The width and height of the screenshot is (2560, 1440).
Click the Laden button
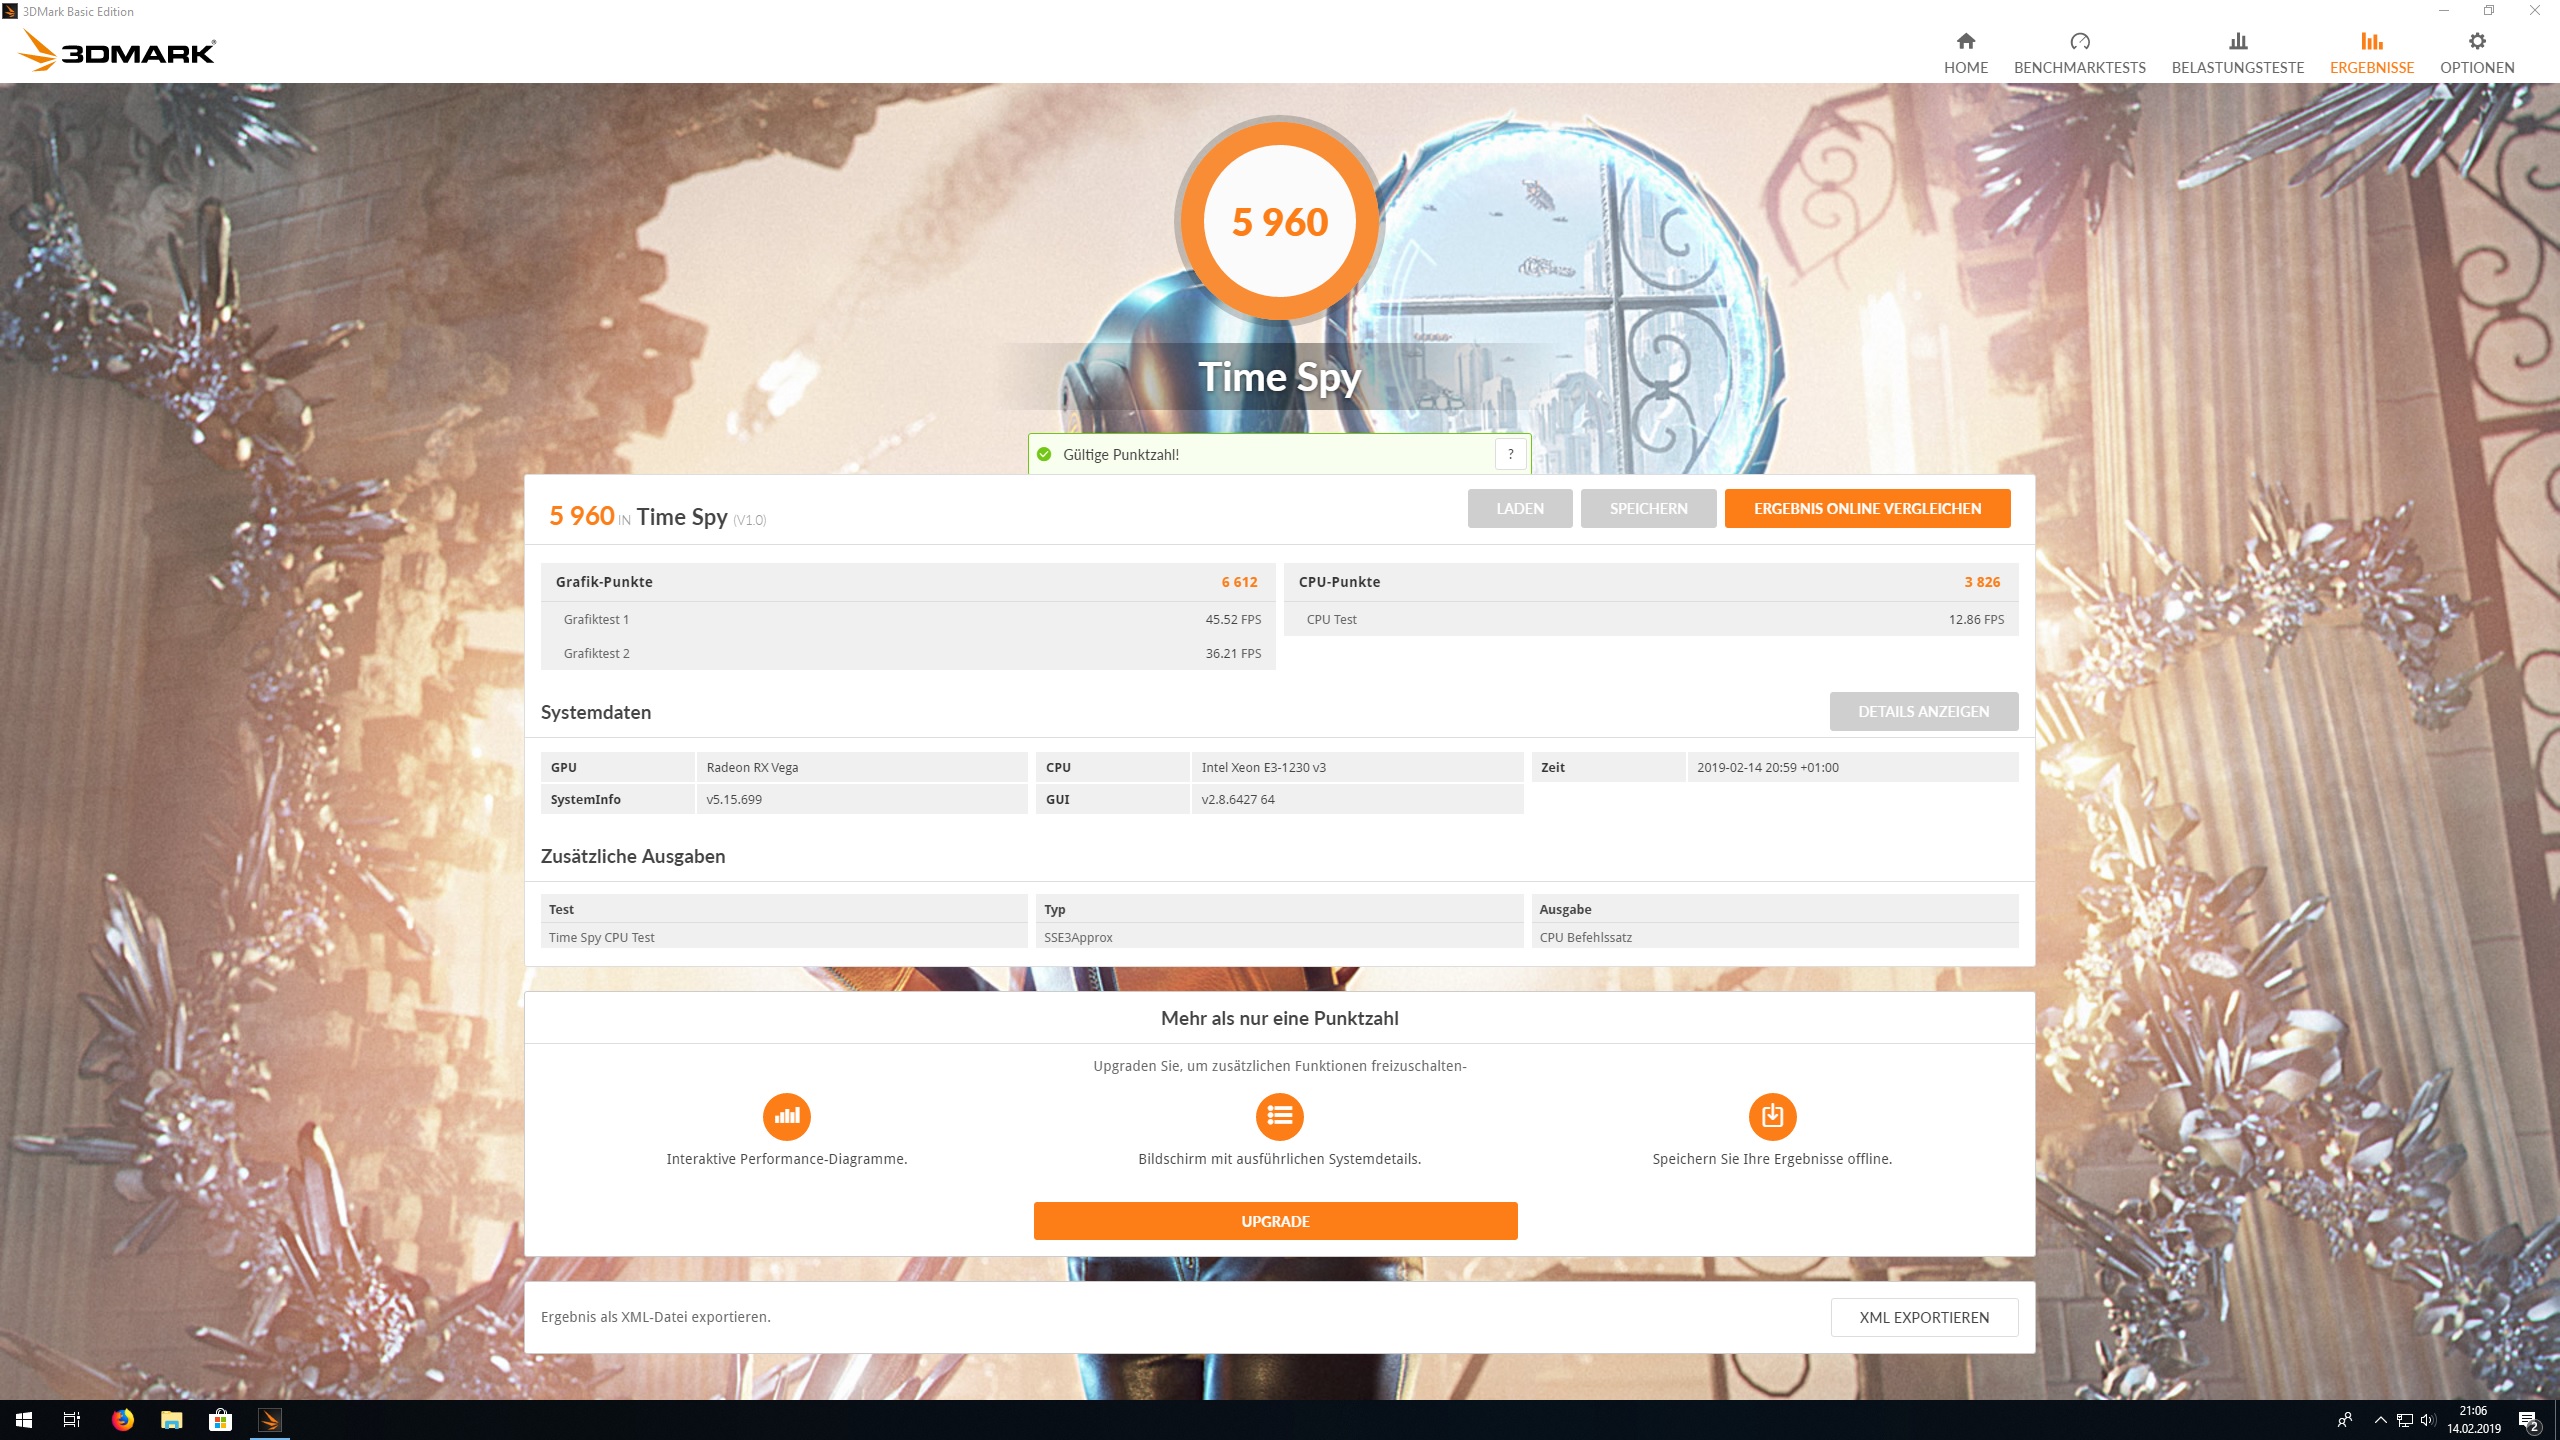tap(1519, 508)
